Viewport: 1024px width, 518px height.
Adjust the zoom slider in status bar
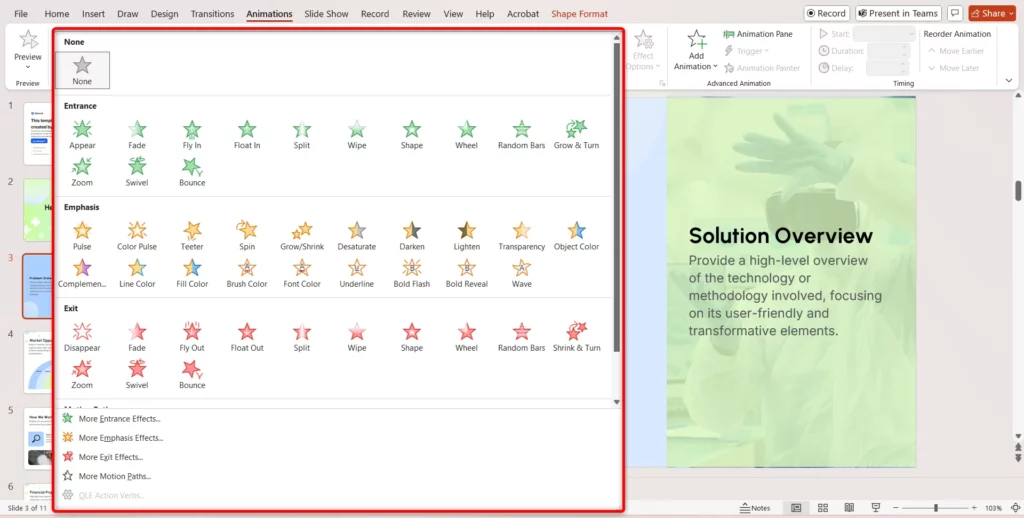(936, 508)
